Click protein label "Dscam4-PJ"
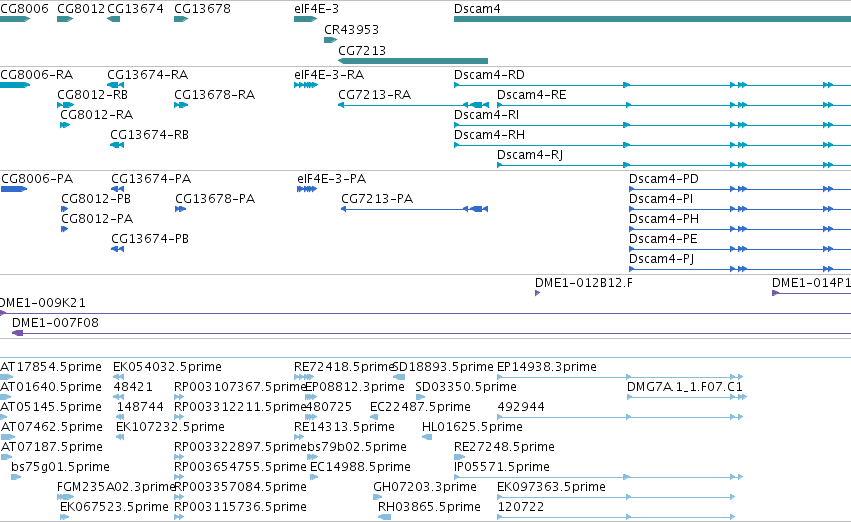Screen dimensions: 851x522 pos(662,259)
